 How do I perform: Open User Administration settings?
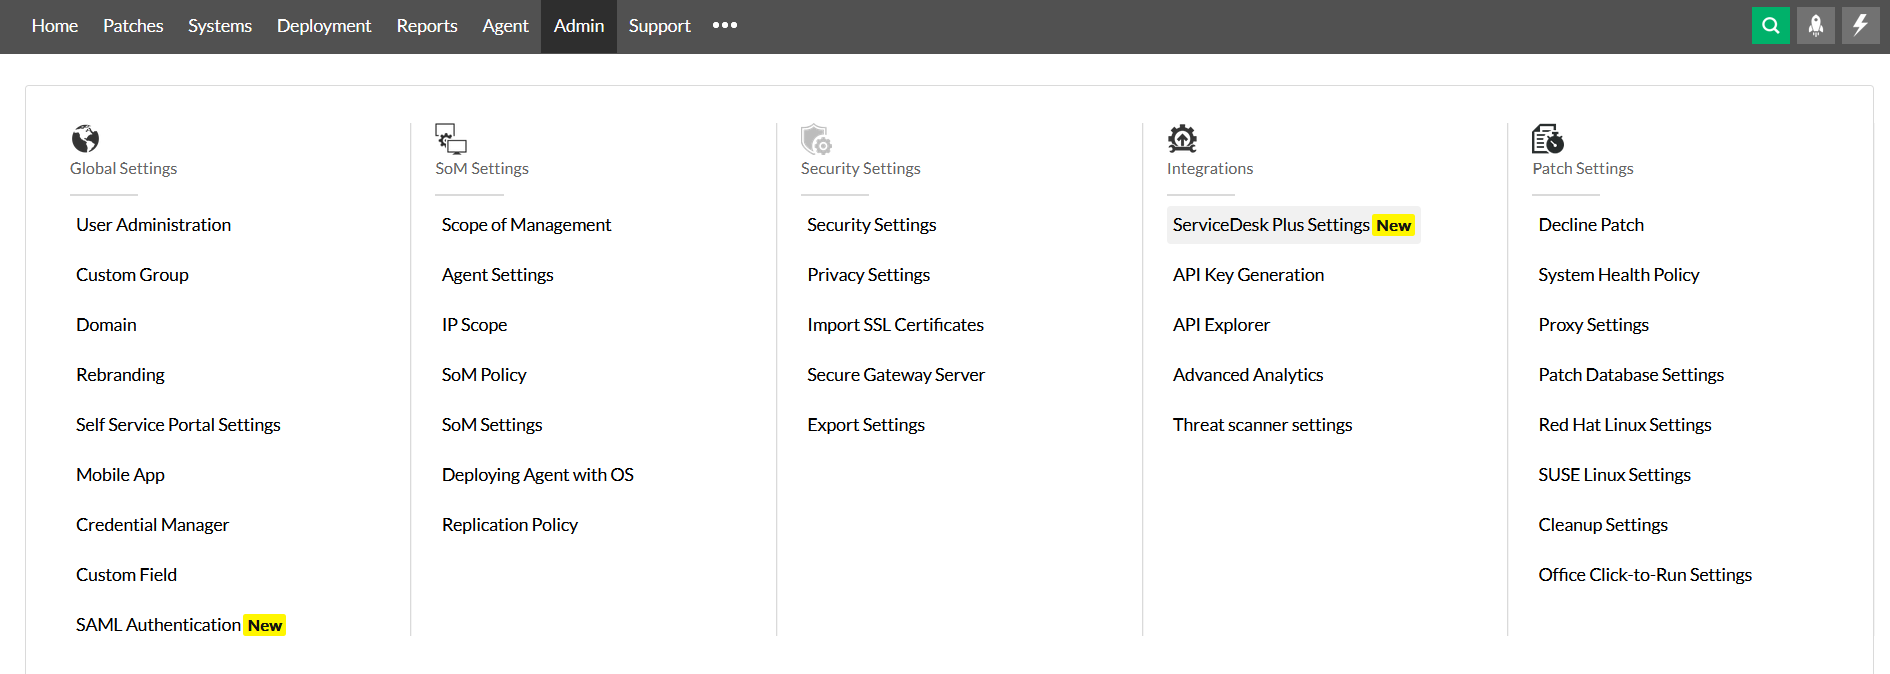click(x=153, y=225)
